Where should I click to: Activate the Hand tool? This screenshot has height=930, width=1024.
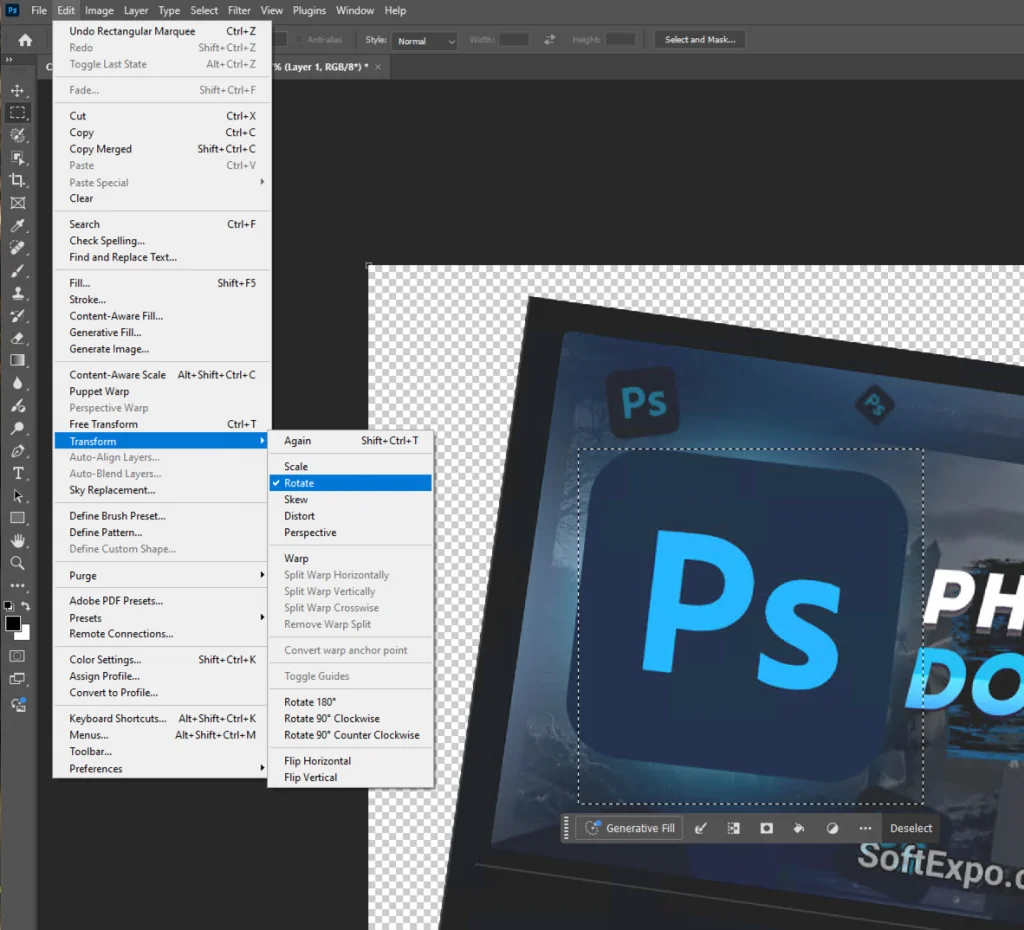17,541
